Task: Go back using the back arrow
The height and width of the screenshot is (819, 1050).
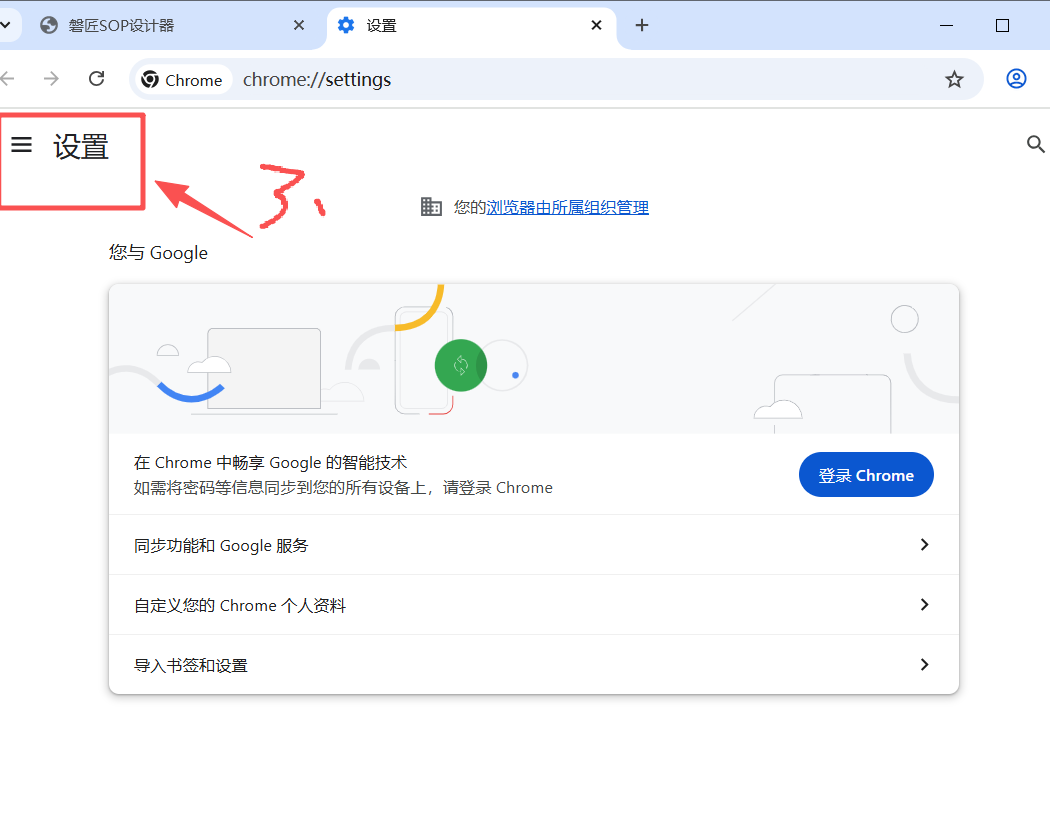Action: point(7,79)
